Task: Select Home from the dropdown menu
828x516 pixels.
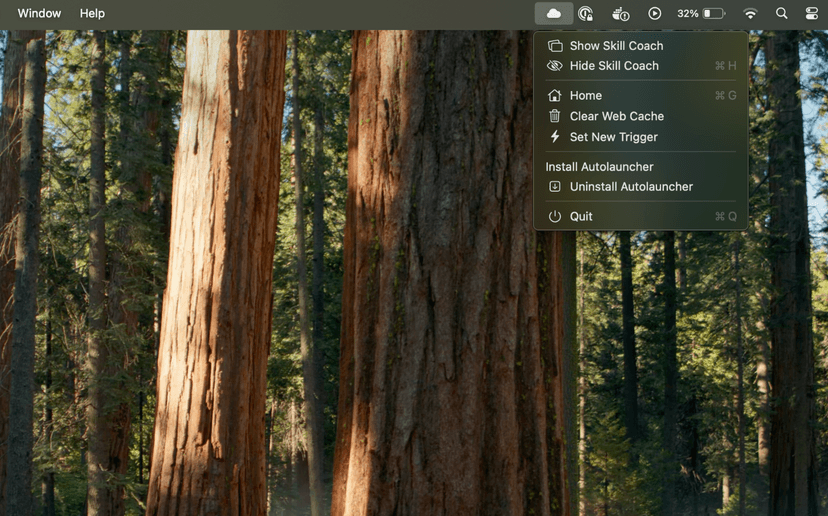Action: [x=641, y=96]
